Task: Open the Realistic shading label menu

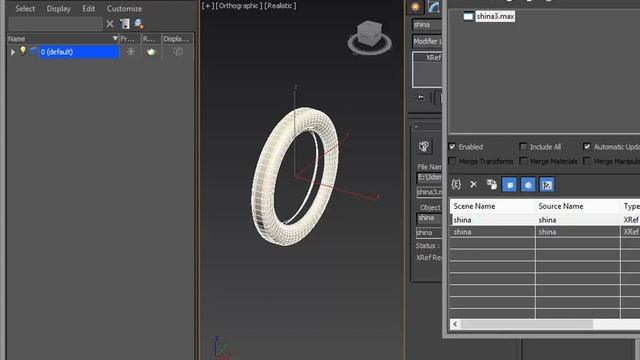Action: click(x=280, y=6)
